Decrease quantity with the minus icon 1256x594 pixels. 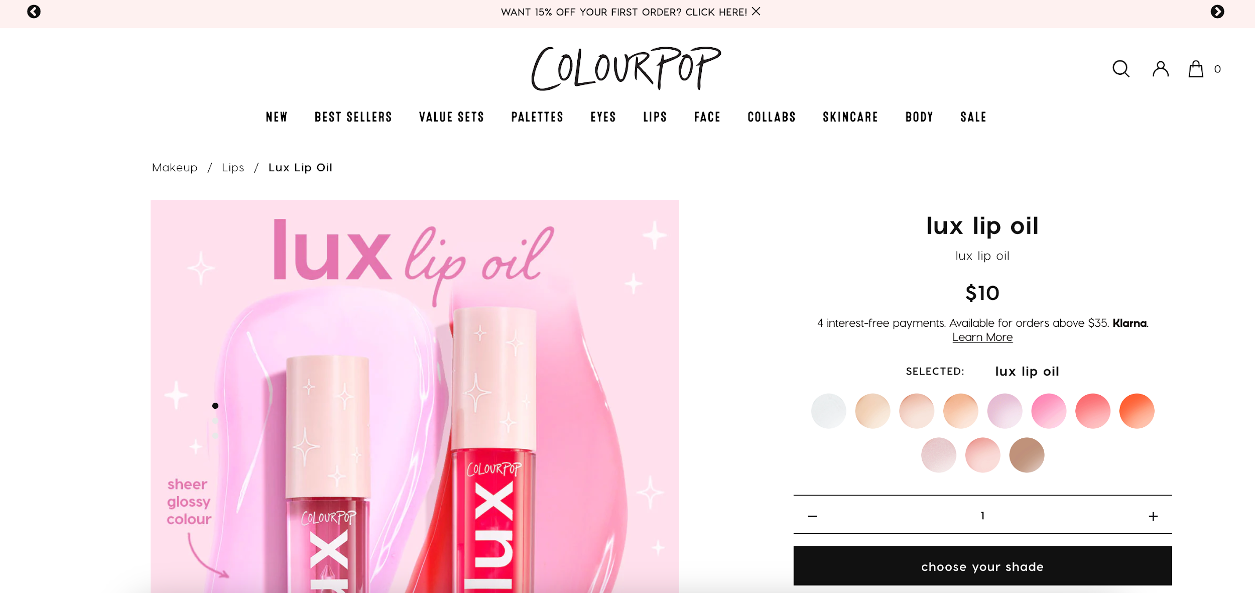[812, 516]
